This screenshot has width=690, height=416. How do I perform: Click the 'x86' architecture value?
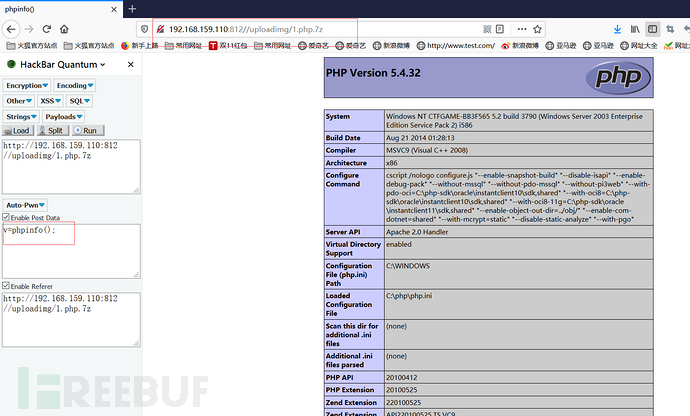click(392, 163)
